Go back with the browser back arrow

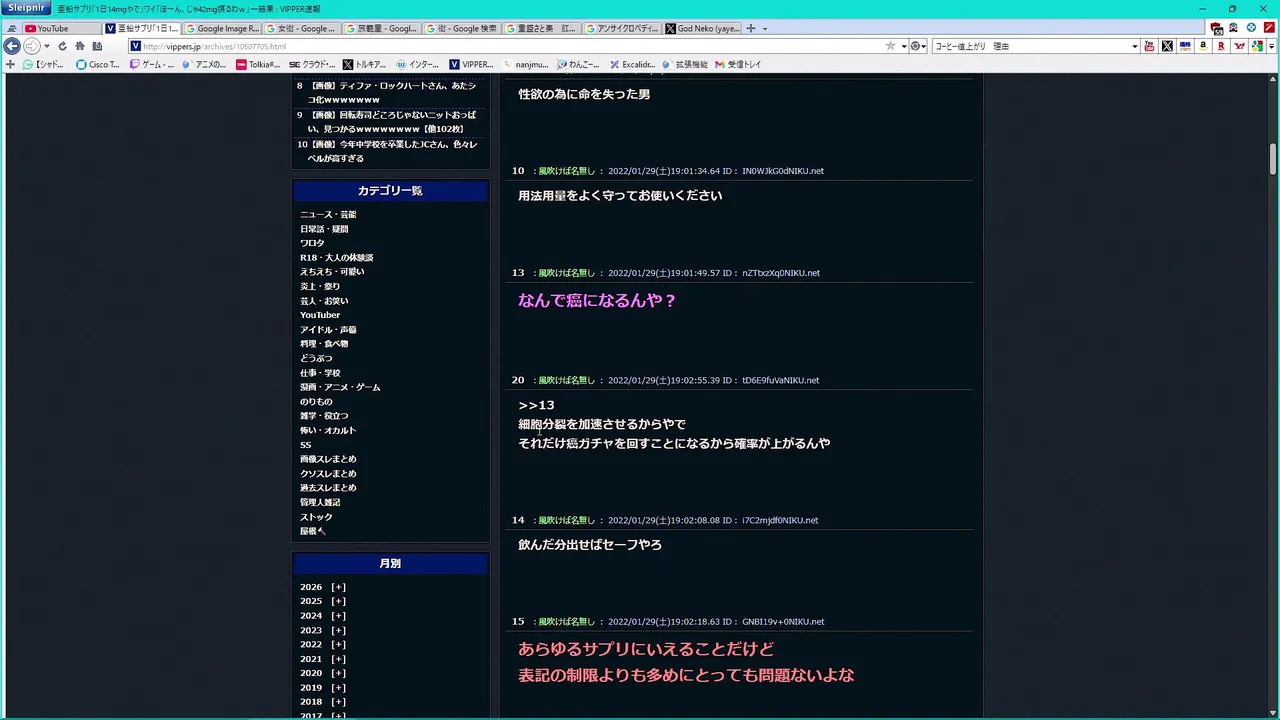12,46
